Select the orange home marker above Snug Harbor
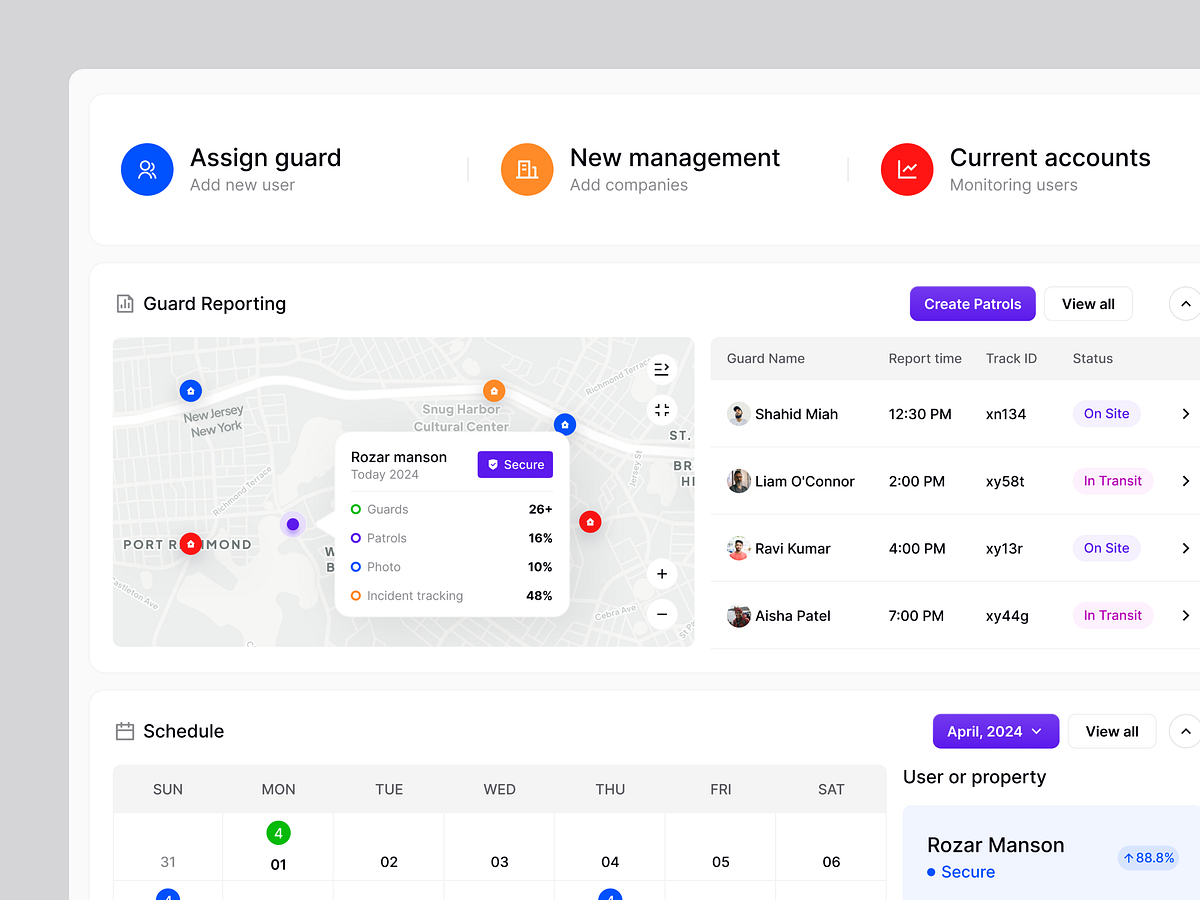This screenshot has width=1200, height=900. (493, 391)
